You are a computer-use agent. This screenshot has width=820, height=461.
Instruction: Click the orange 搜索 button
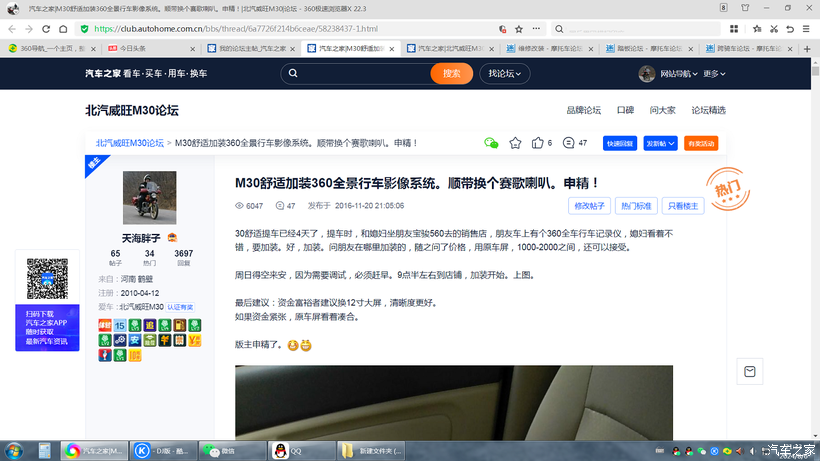[x=451, y=73]
